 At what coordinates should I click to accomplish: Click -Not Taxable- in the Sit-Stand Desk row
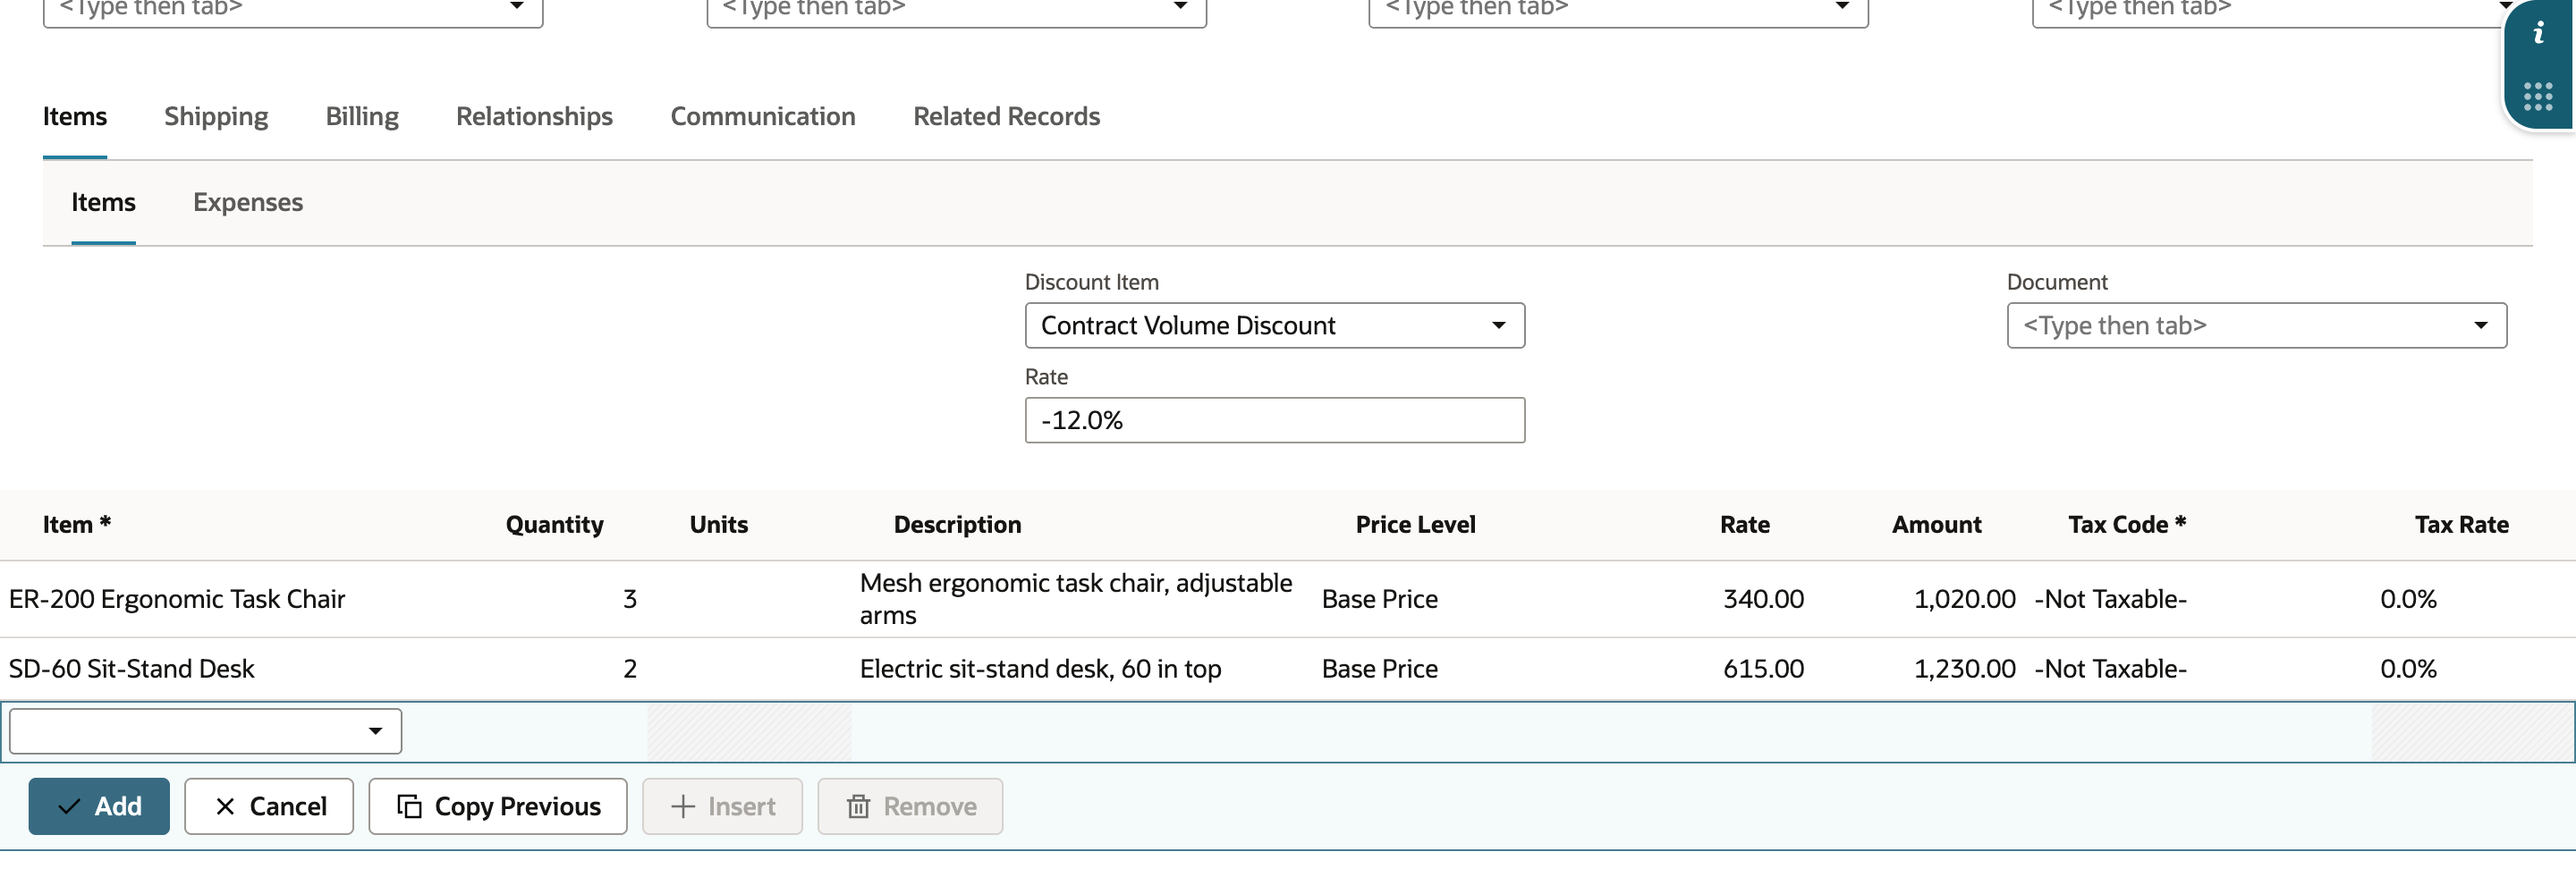pos(2110,669)
